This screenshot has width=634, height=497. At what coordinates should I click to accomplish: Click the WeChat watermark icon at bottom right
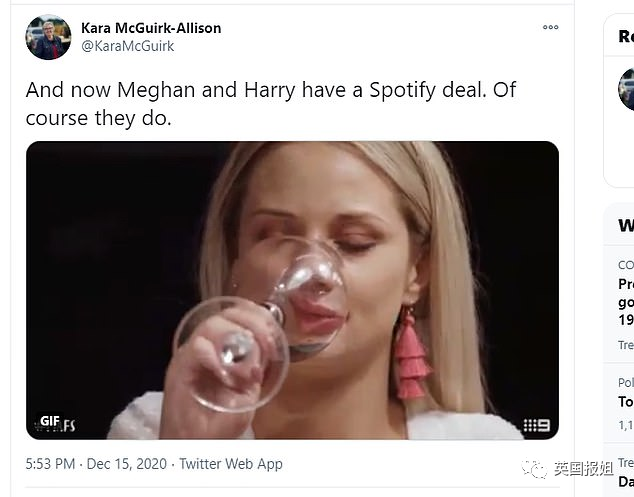[538, 469]
